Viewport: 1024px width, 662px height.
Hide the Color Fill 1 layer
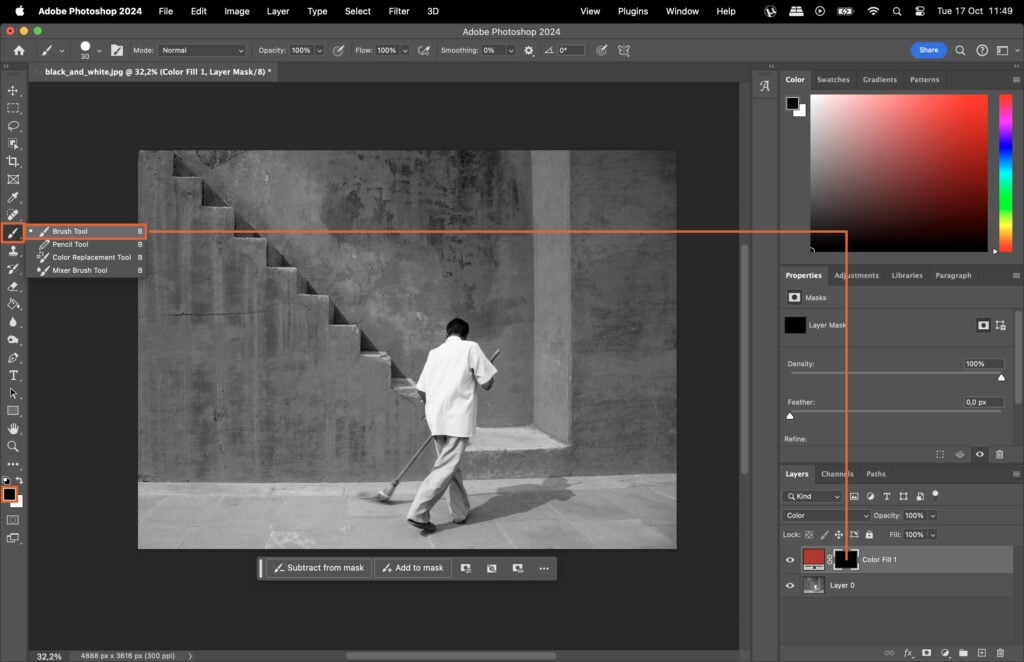(x=789, y=559)
